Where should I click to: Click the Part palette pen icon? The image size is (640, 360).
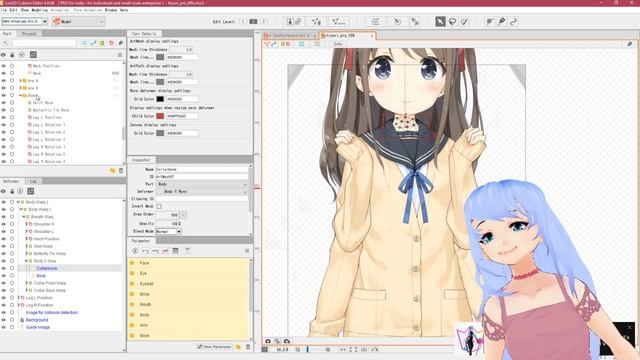click(120, 43)
